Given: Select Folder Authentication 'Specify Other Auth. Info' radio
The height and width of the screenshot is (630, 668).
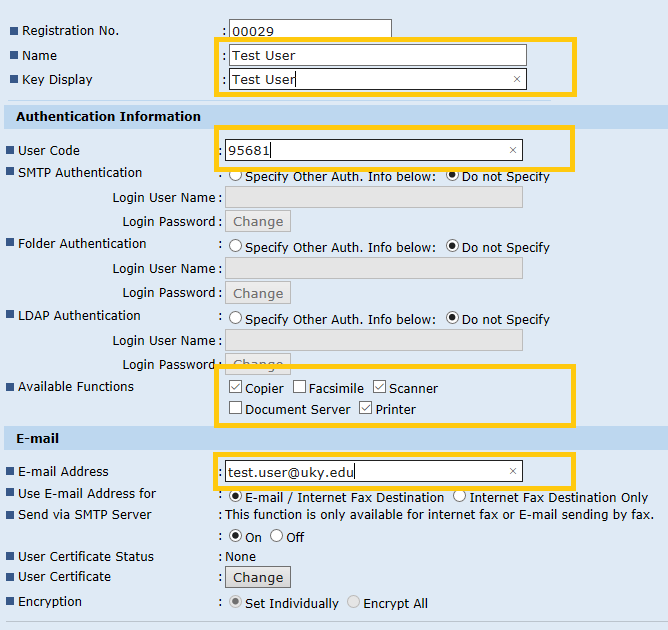Looking at the screenshot, I should (235, 246).
